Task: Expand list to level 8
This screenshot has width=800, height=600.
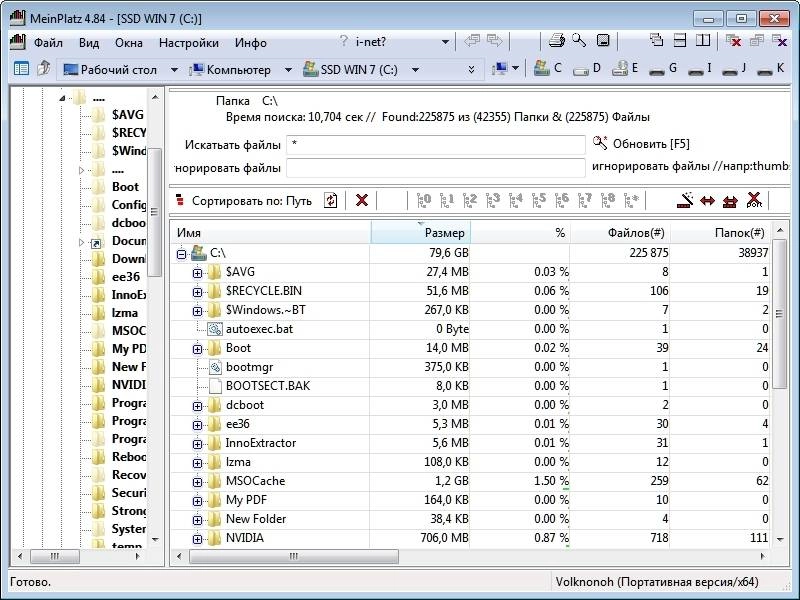Action: 608,201
